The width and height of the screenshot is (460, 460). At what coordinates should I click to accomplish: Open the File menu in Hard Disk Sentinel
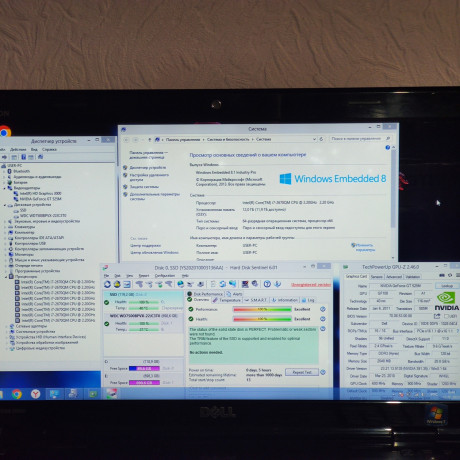coord(106,276)
